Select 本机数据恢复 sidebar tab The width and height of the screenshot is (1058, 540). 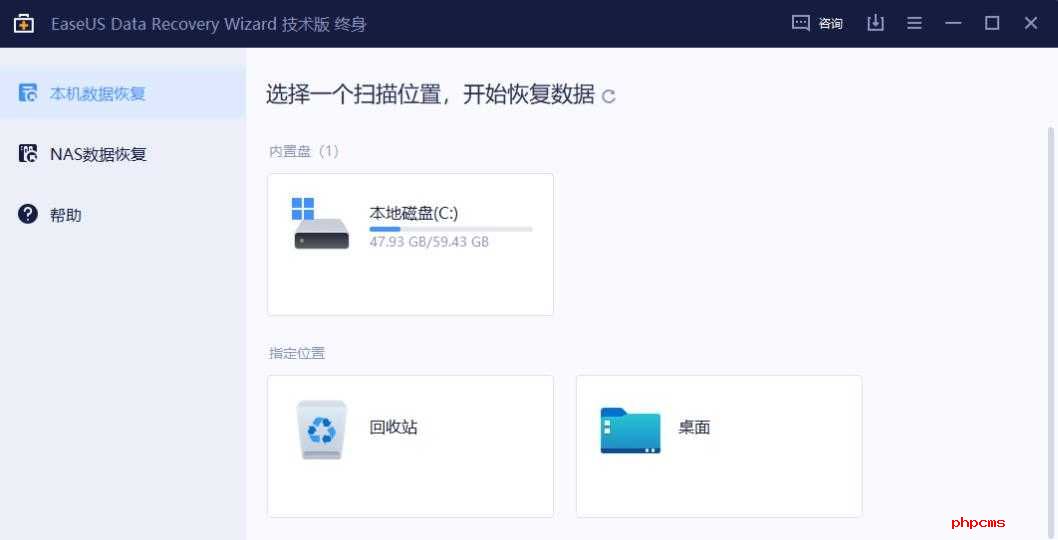pyautogui.click(x=123, y=93)
